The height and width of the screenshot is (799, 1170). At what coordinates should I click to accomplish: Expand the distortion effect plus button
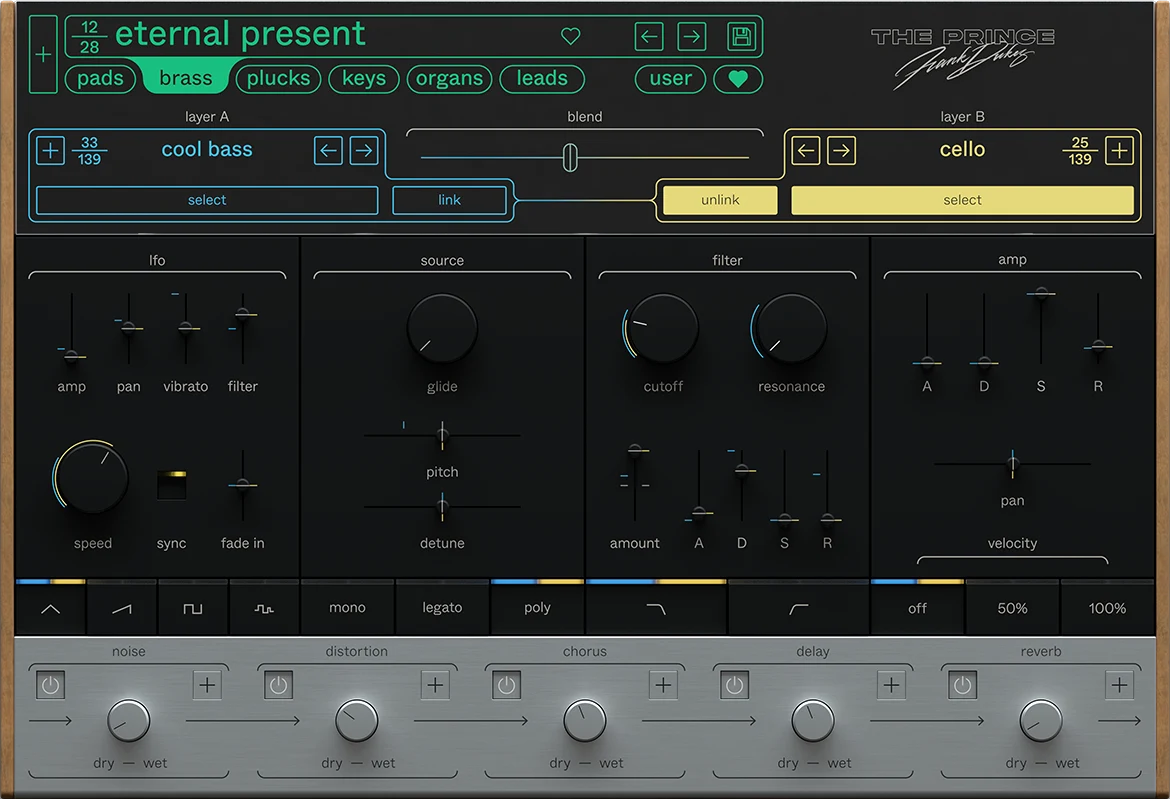(x=435, y=685)
